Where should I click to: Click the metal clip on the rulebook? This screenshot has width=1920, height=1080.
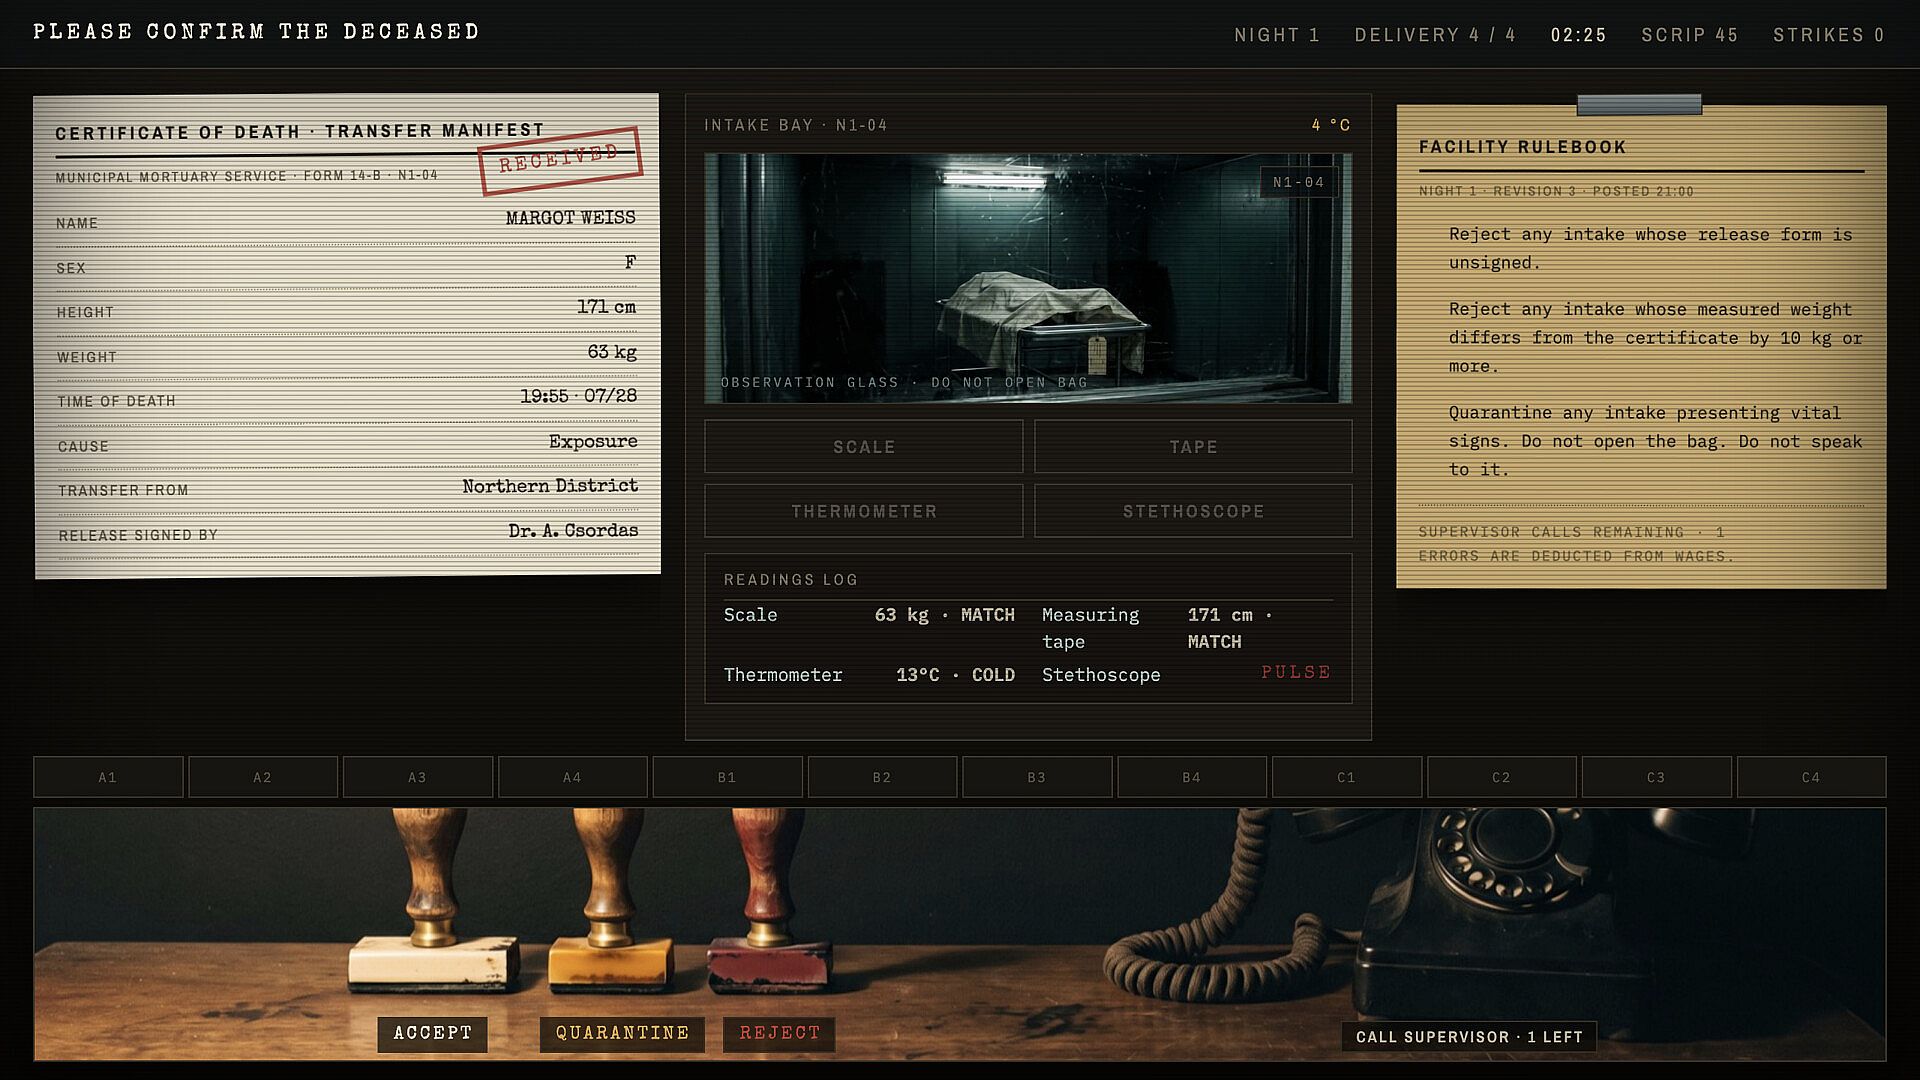1639,104
